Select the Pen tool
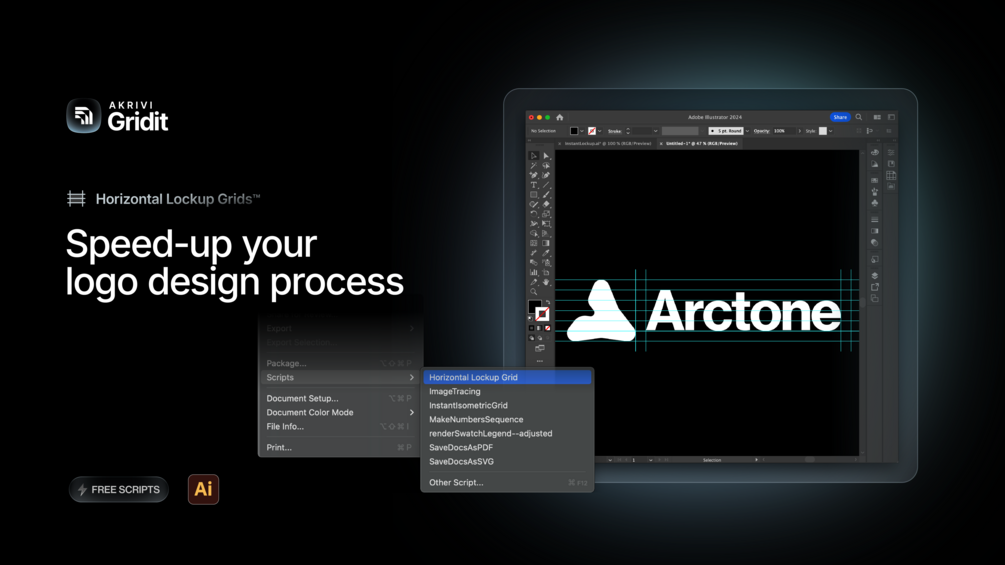Screen dimensions: 1005x565 (x=533, y=175)
